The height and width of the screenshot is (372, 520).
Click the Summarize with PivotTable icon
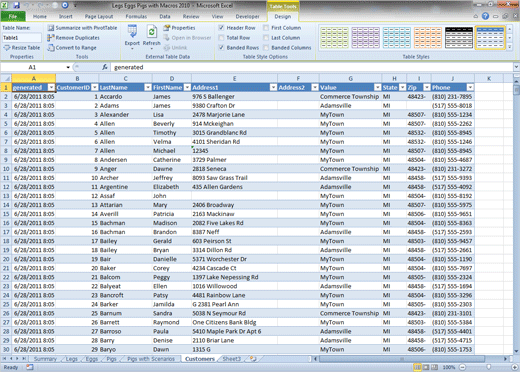(x=51, y=28)
